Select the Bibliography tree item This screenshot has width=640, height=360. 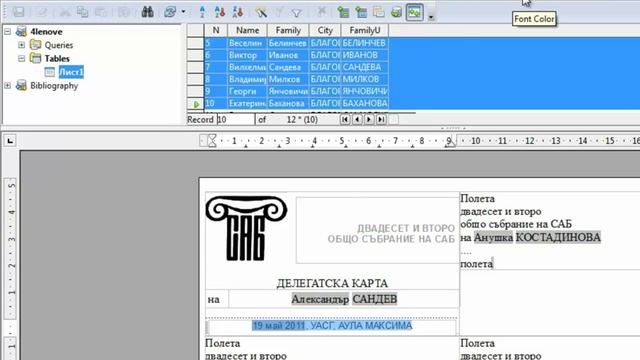(54, 85)
